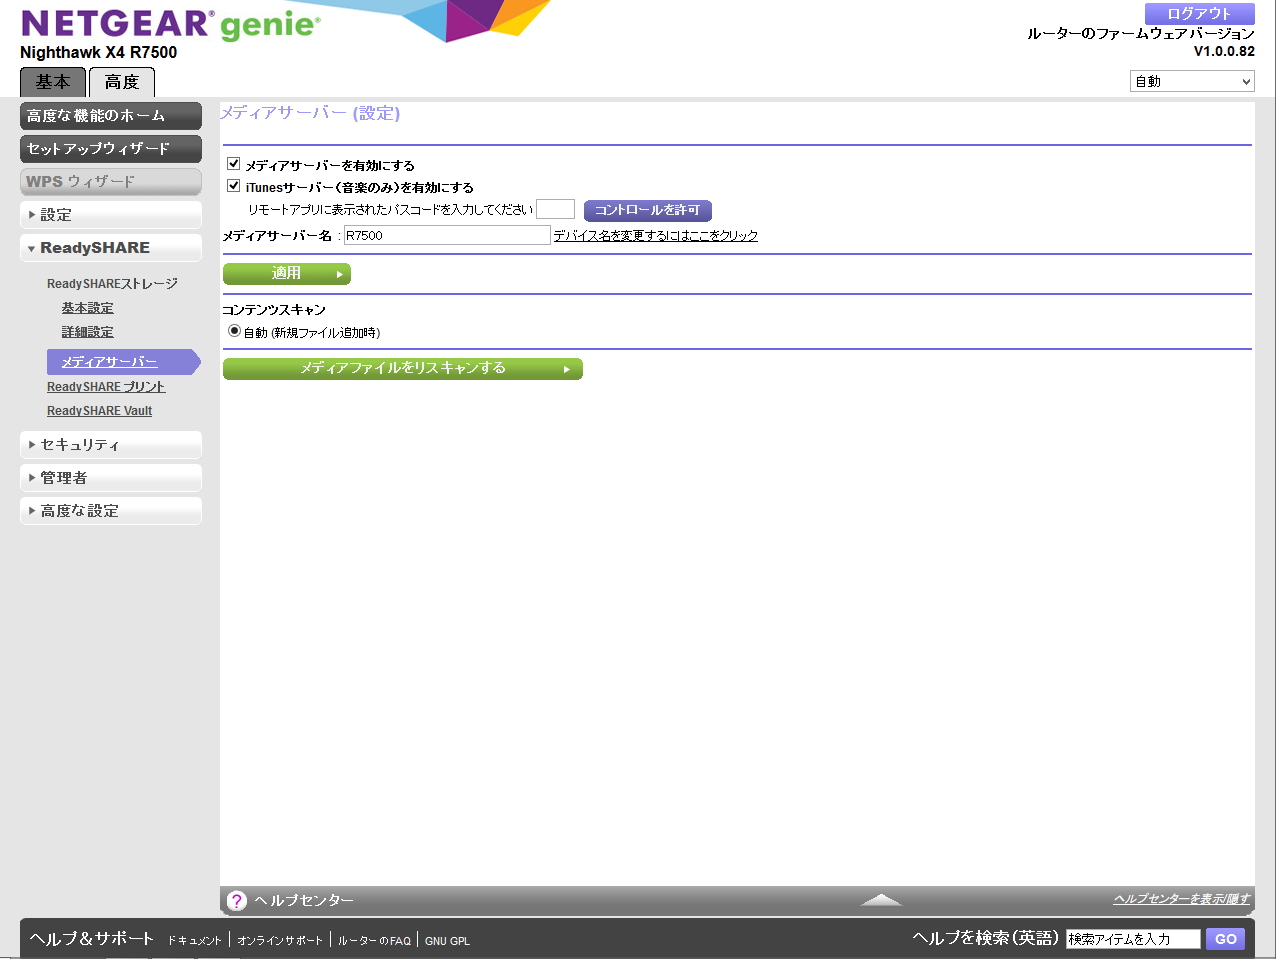Open the ReadySHARE Vault link

[99, 411]
